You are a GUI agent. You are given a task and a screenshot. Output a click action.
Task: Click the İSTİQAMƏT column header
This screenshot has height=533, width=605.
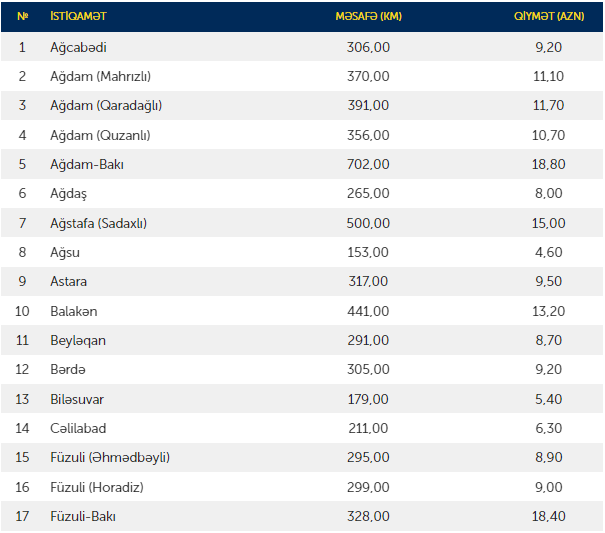pos(78,17)
